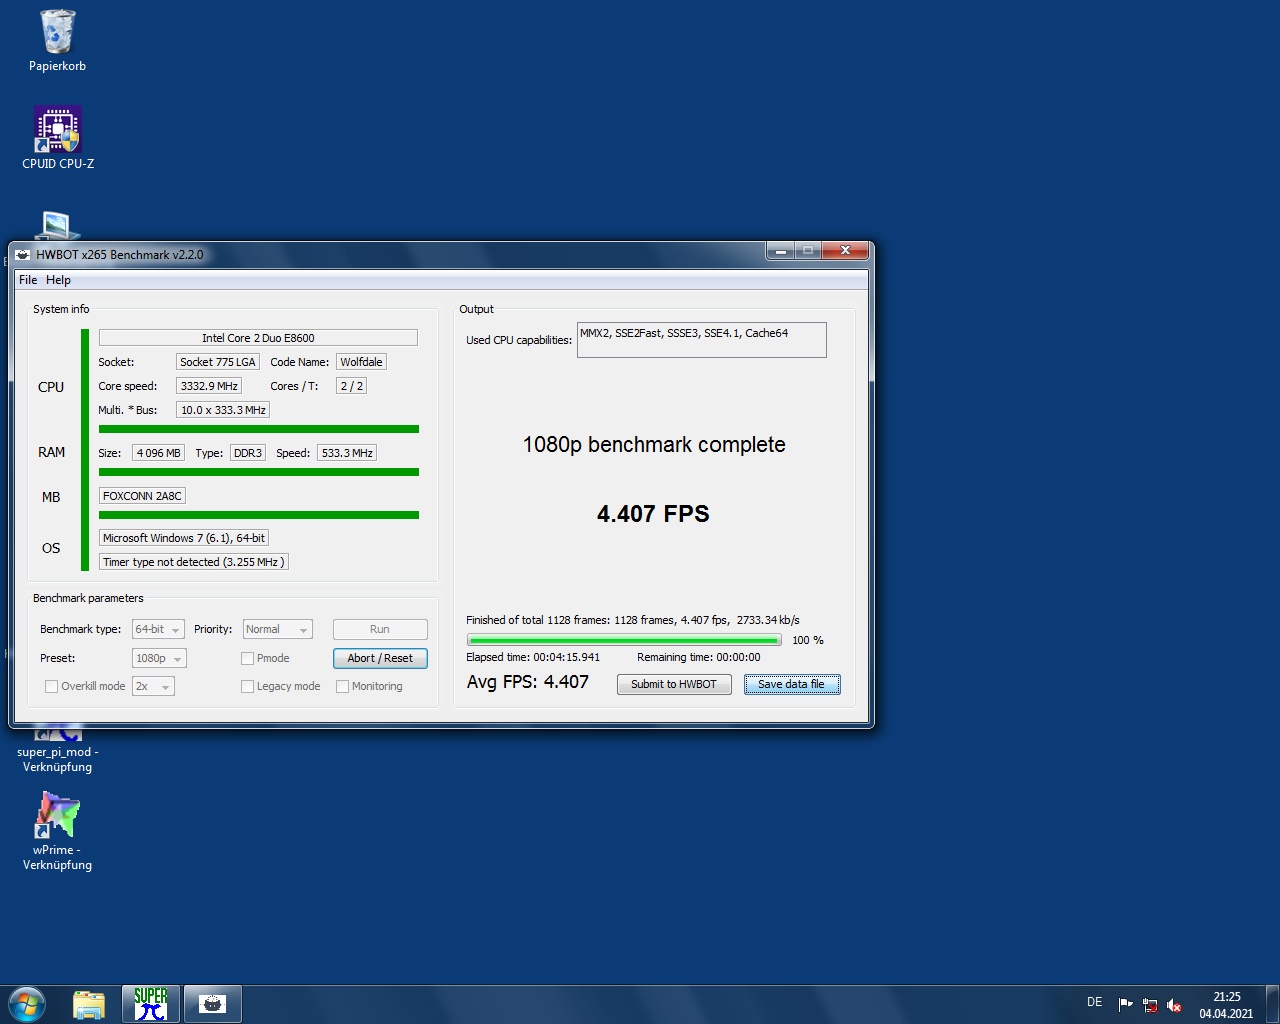This screenshot has height=1024, width=1280.
Task: Toggle the Monitoring checkbox
Action: (x=342, y=687)
